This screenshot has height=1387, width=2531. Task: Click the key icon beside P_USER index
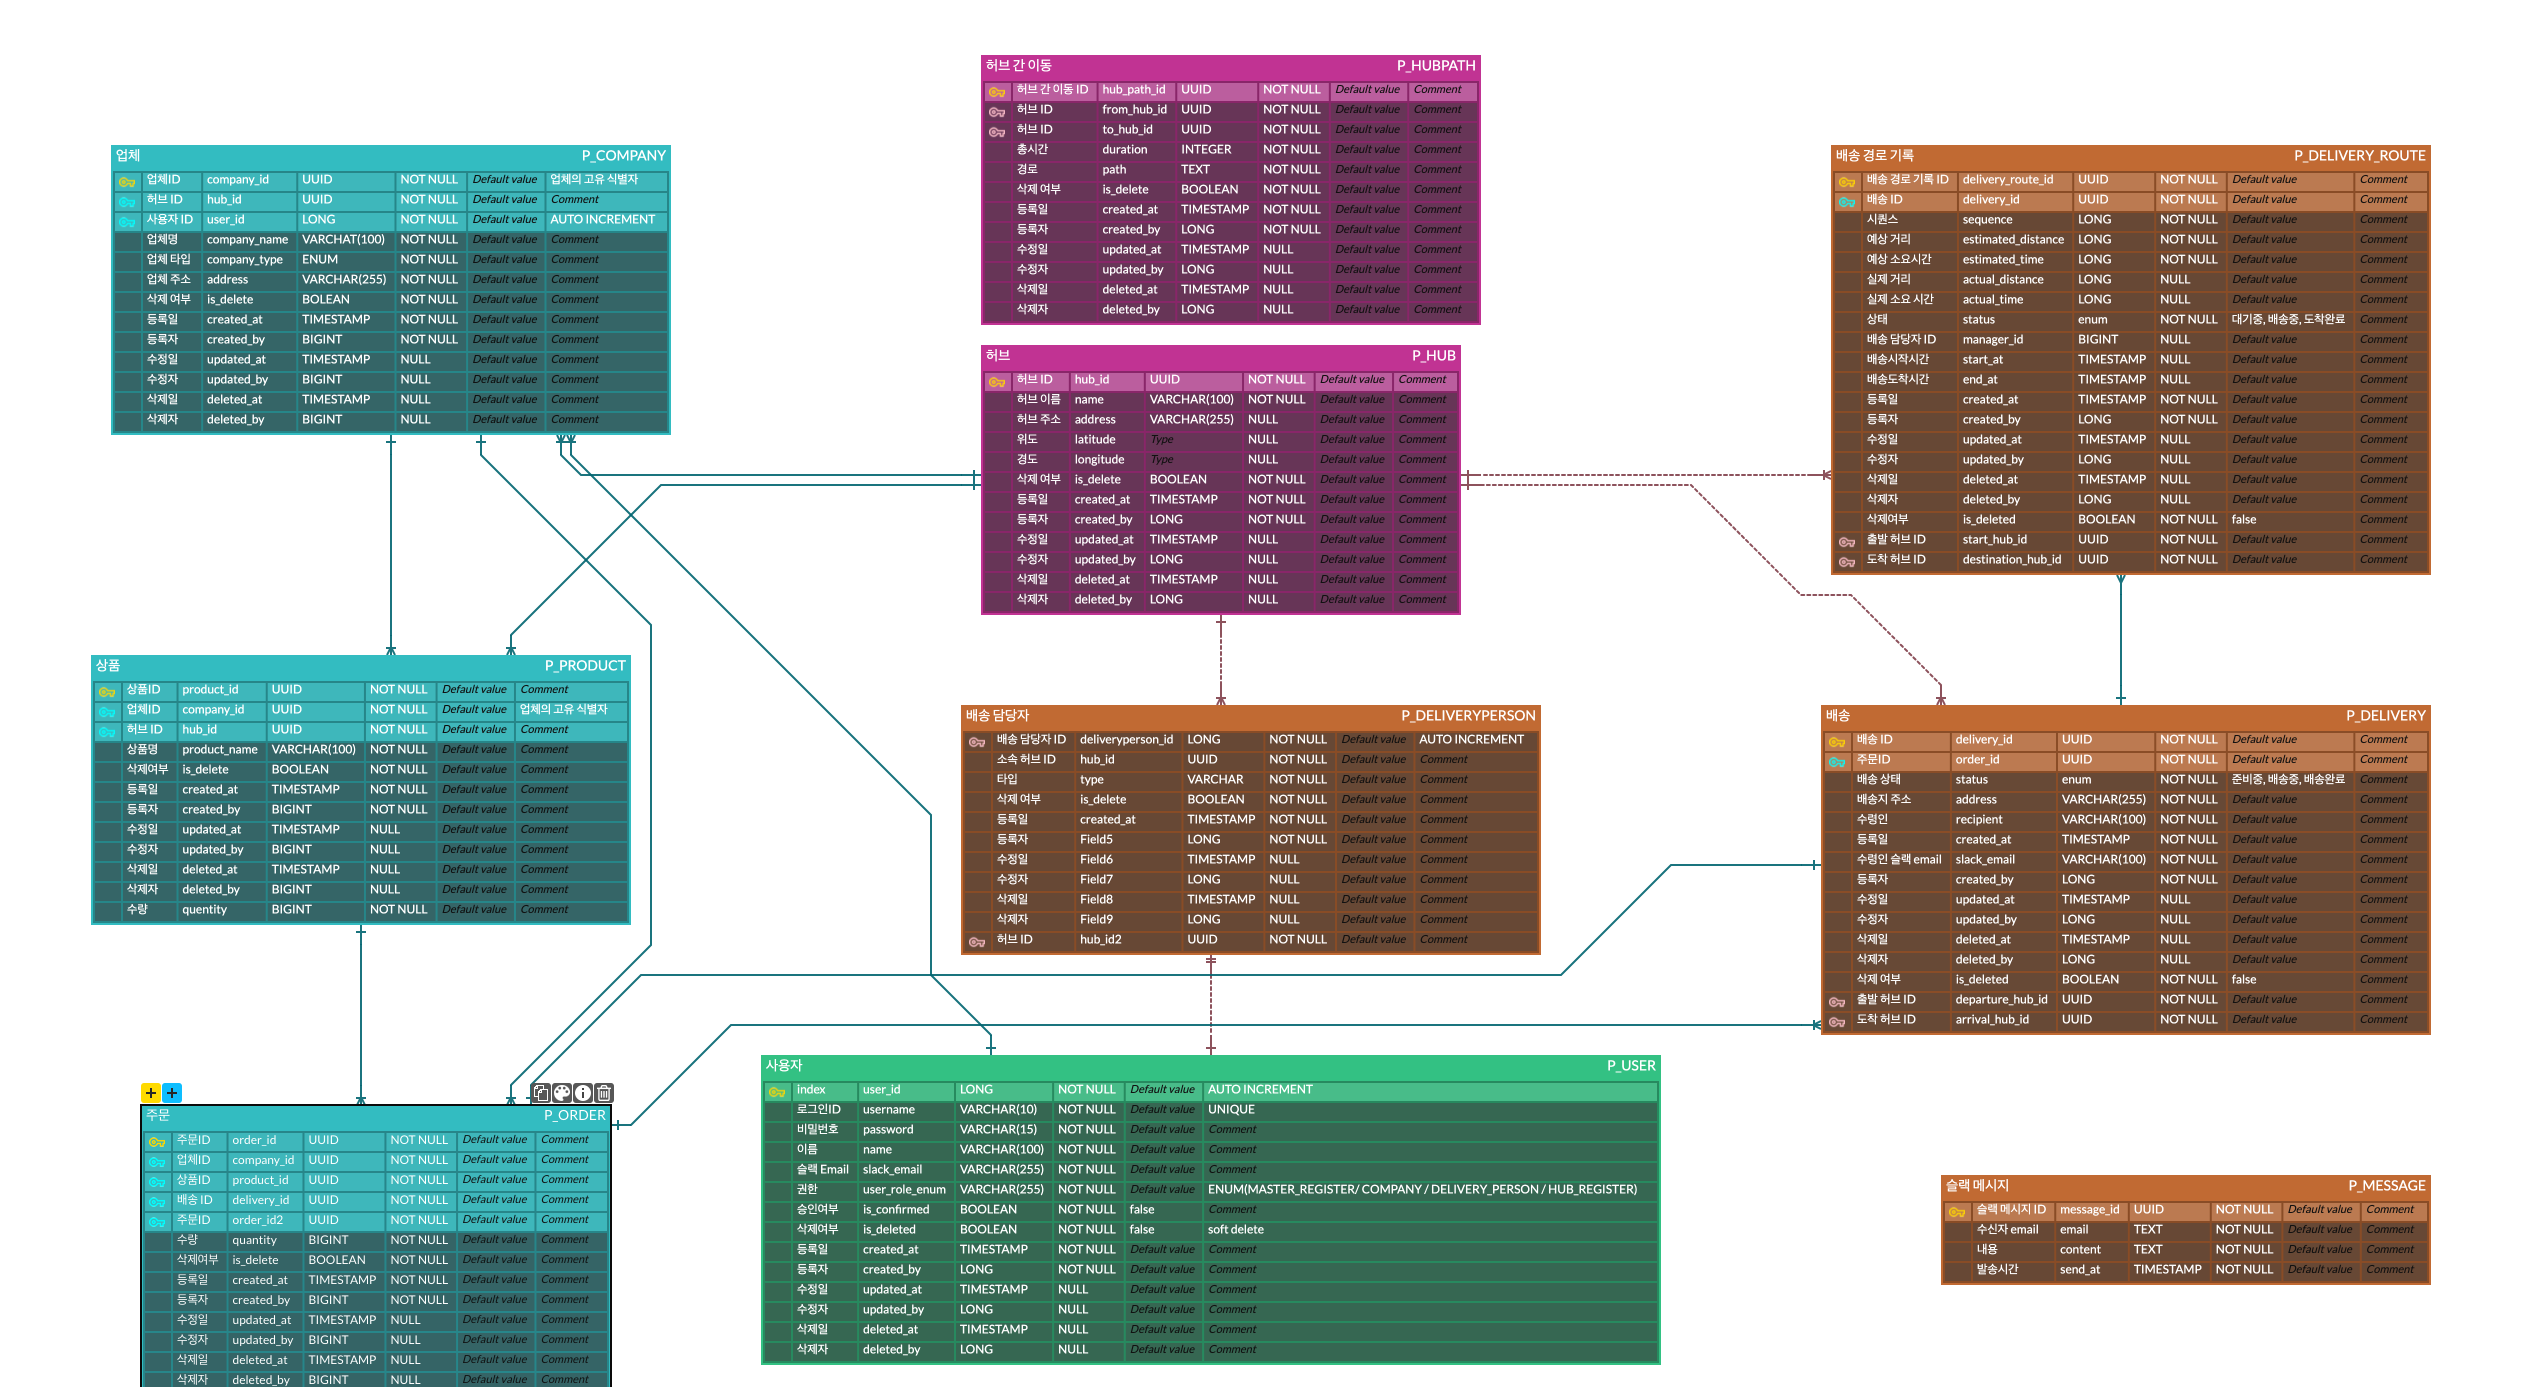click(x=777, y=1091)
